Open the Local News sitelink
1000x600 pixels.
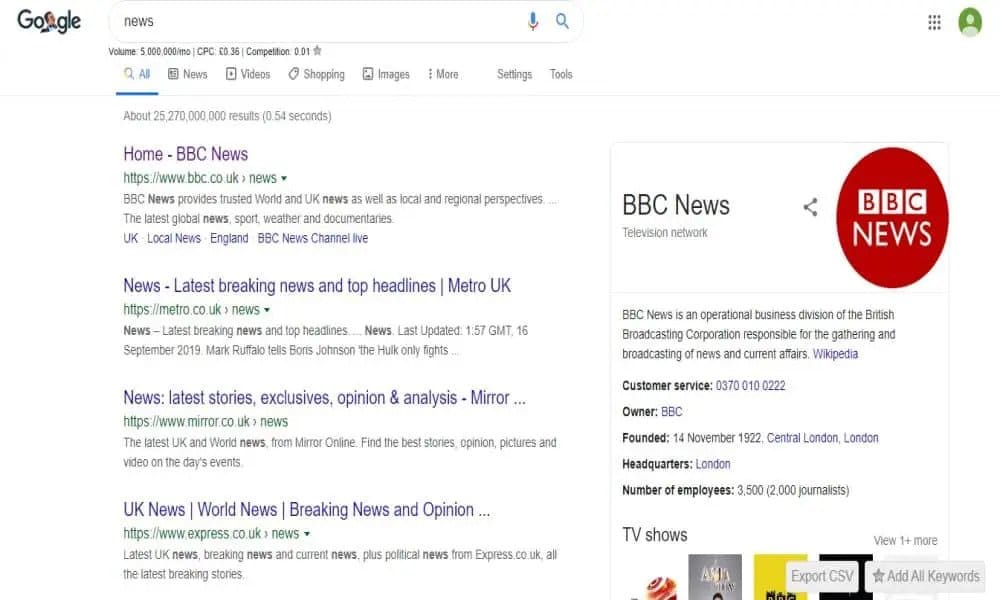[x=173, y=238]
